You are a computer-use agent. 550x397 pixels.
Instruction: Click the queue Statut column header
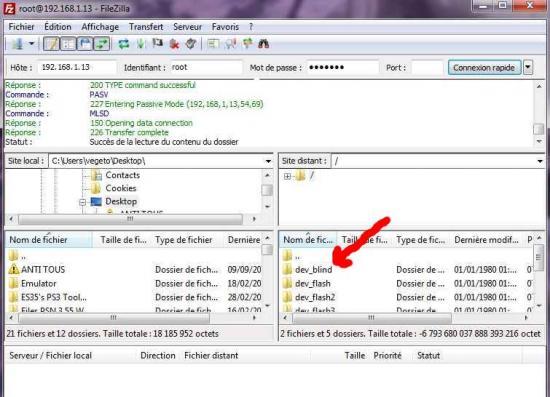[428, 355]
